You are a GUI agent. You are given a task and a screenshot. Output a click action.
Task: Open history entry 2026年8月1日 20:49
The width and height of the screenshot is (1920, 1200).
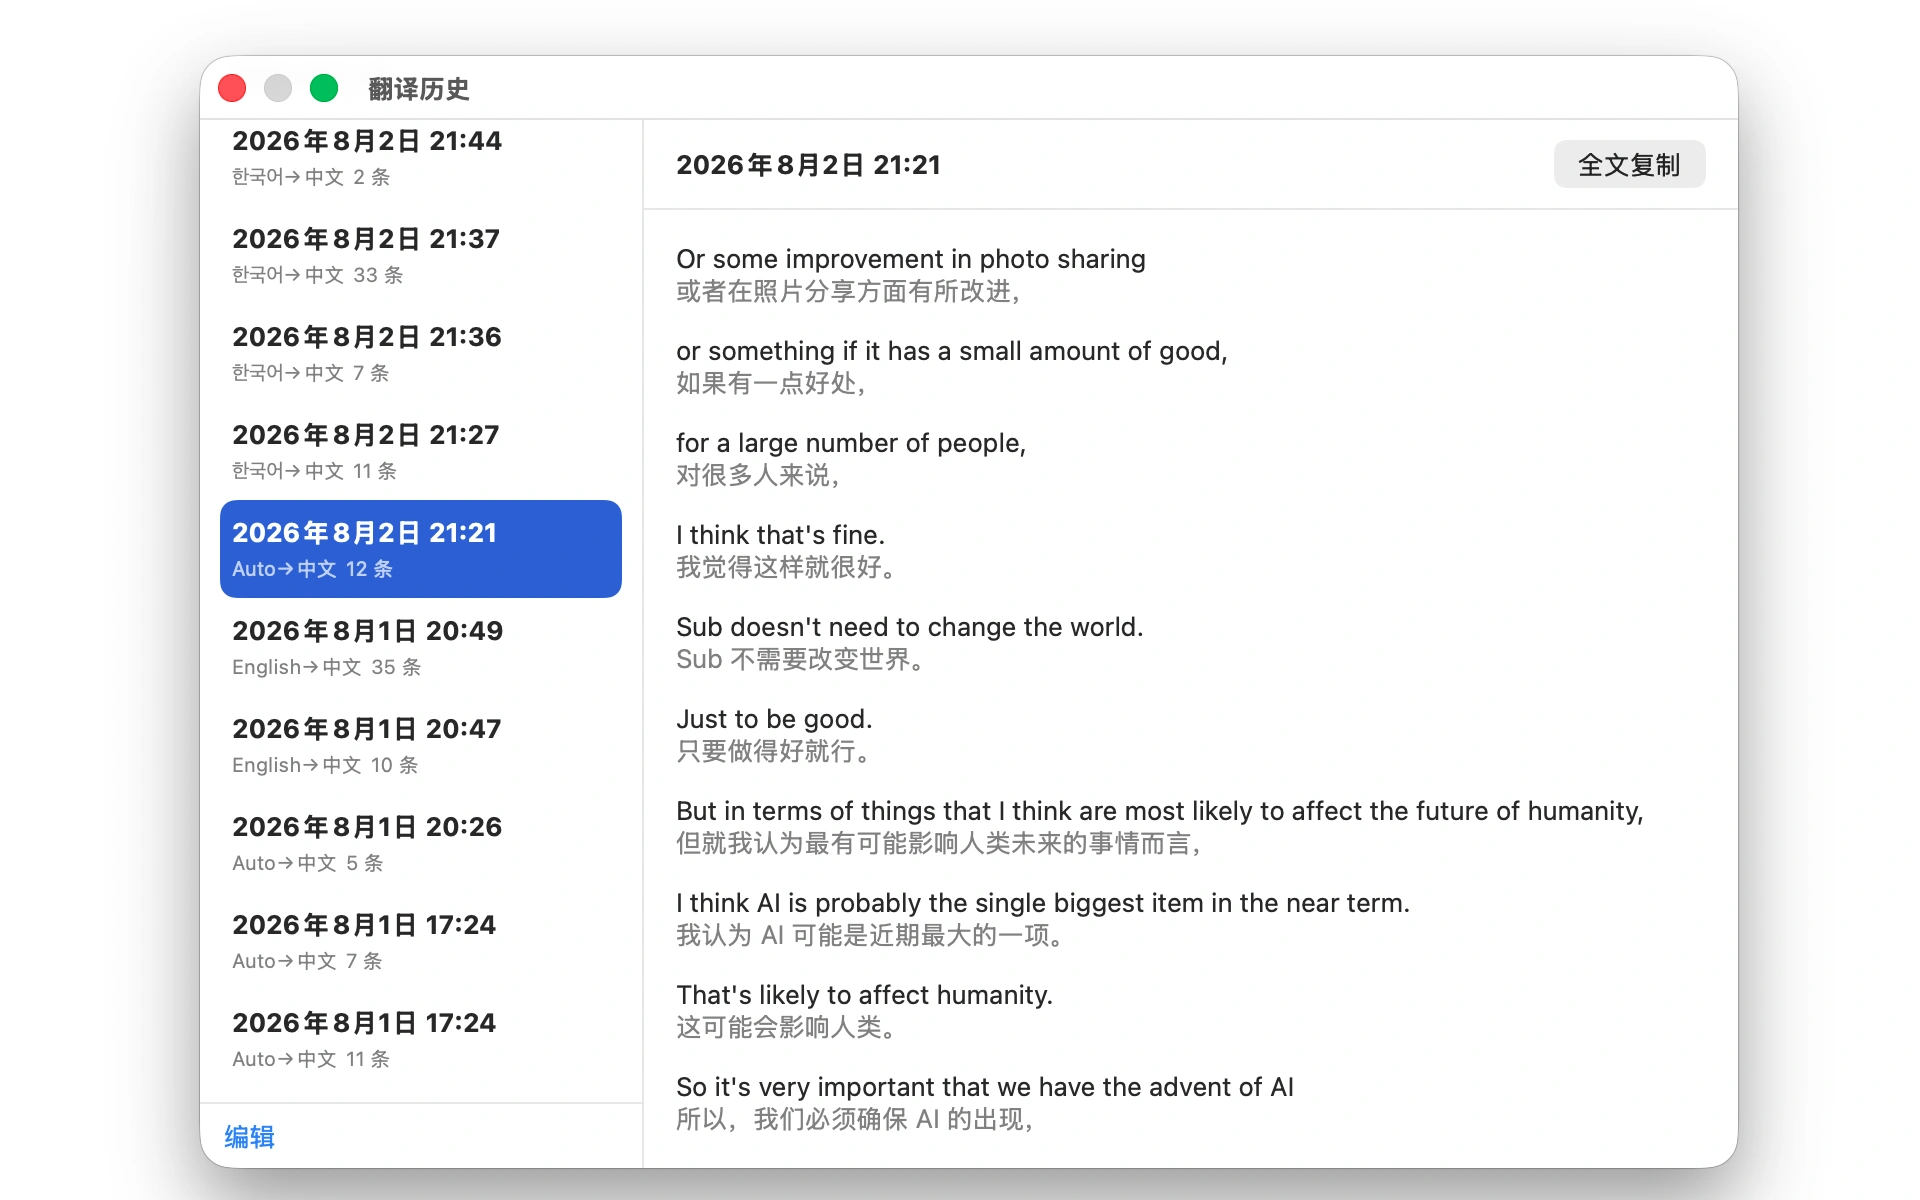point(421,647)
